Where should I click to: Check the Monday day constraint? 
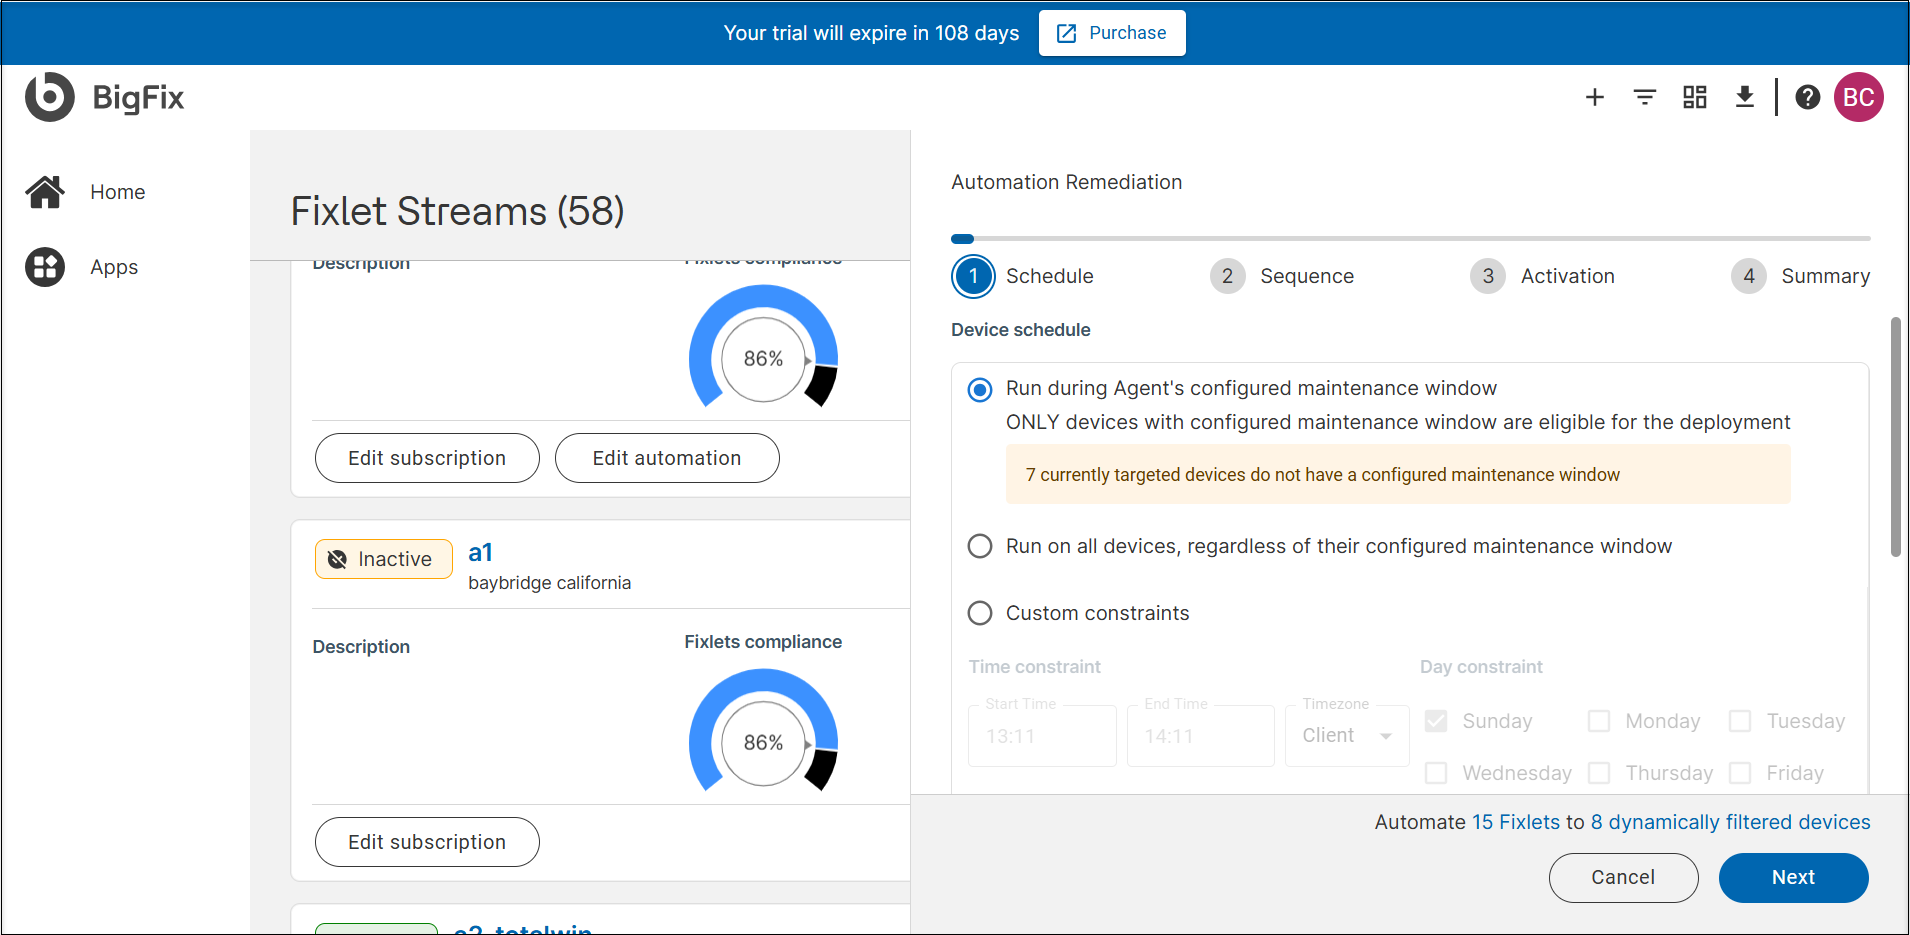1598,721
